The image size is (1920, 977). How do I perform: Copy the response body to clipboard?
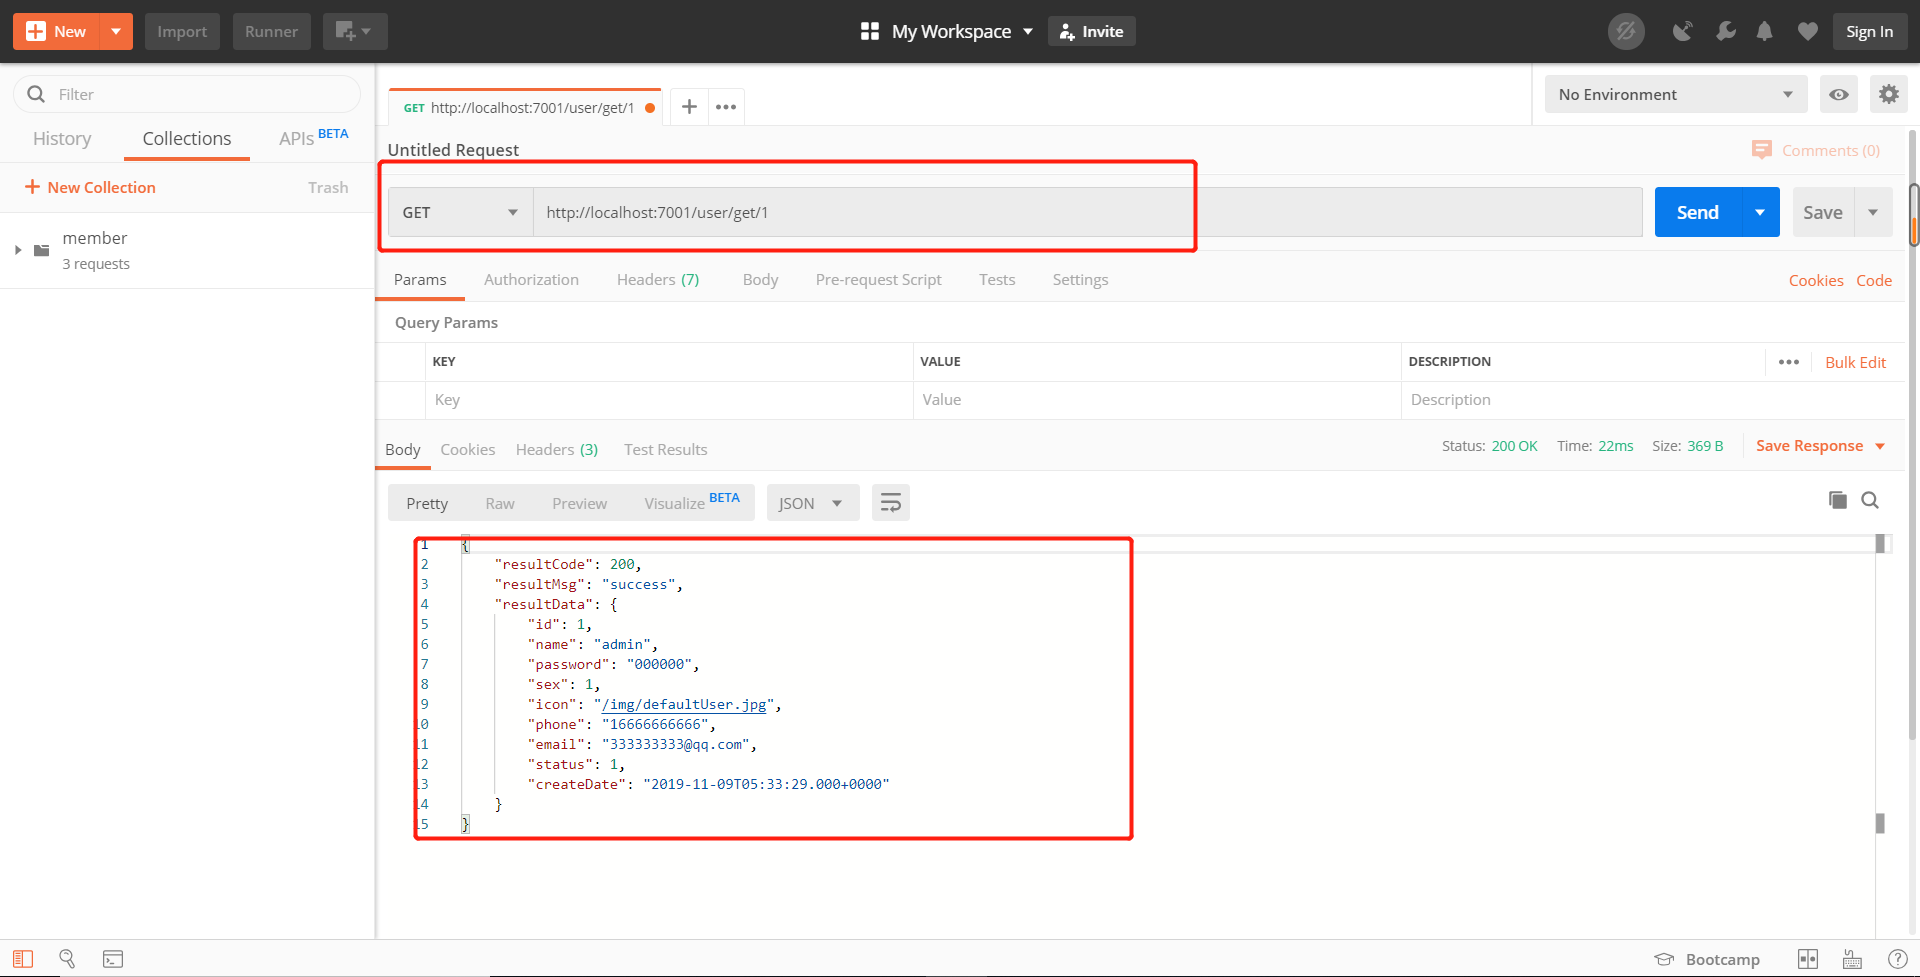pos(1837,500)
